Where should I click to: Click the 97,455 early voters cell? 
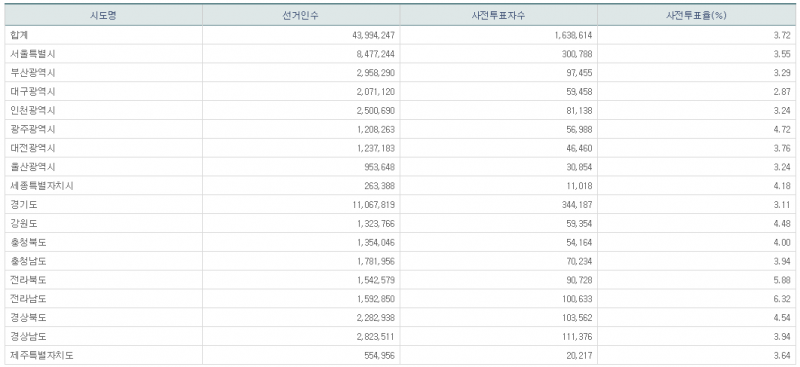(580, 73)
